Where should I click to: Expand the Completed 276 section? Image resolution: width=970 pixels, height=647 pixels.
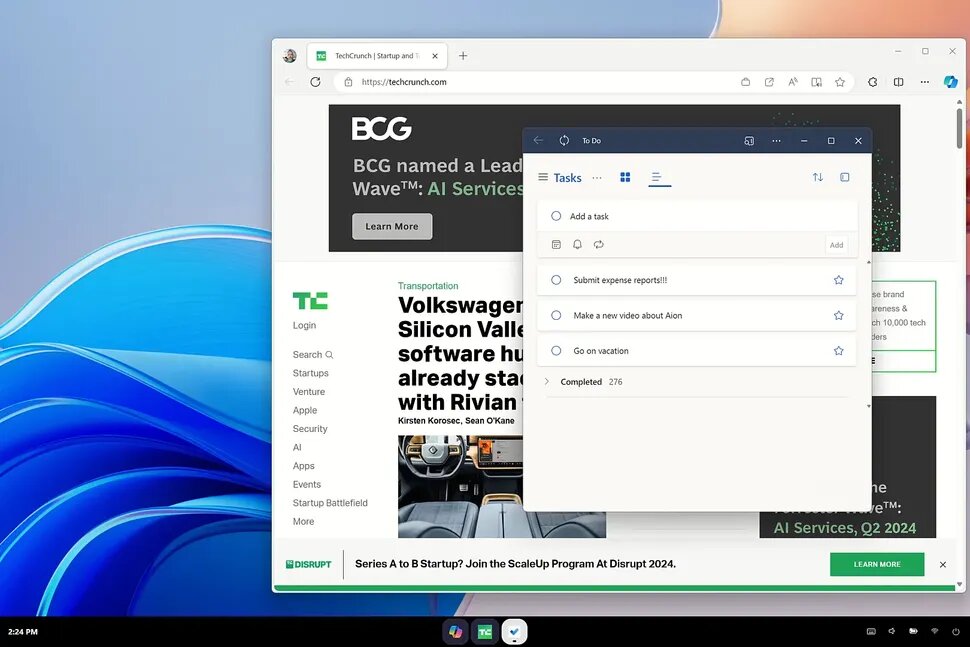click(x=546, y=382)
